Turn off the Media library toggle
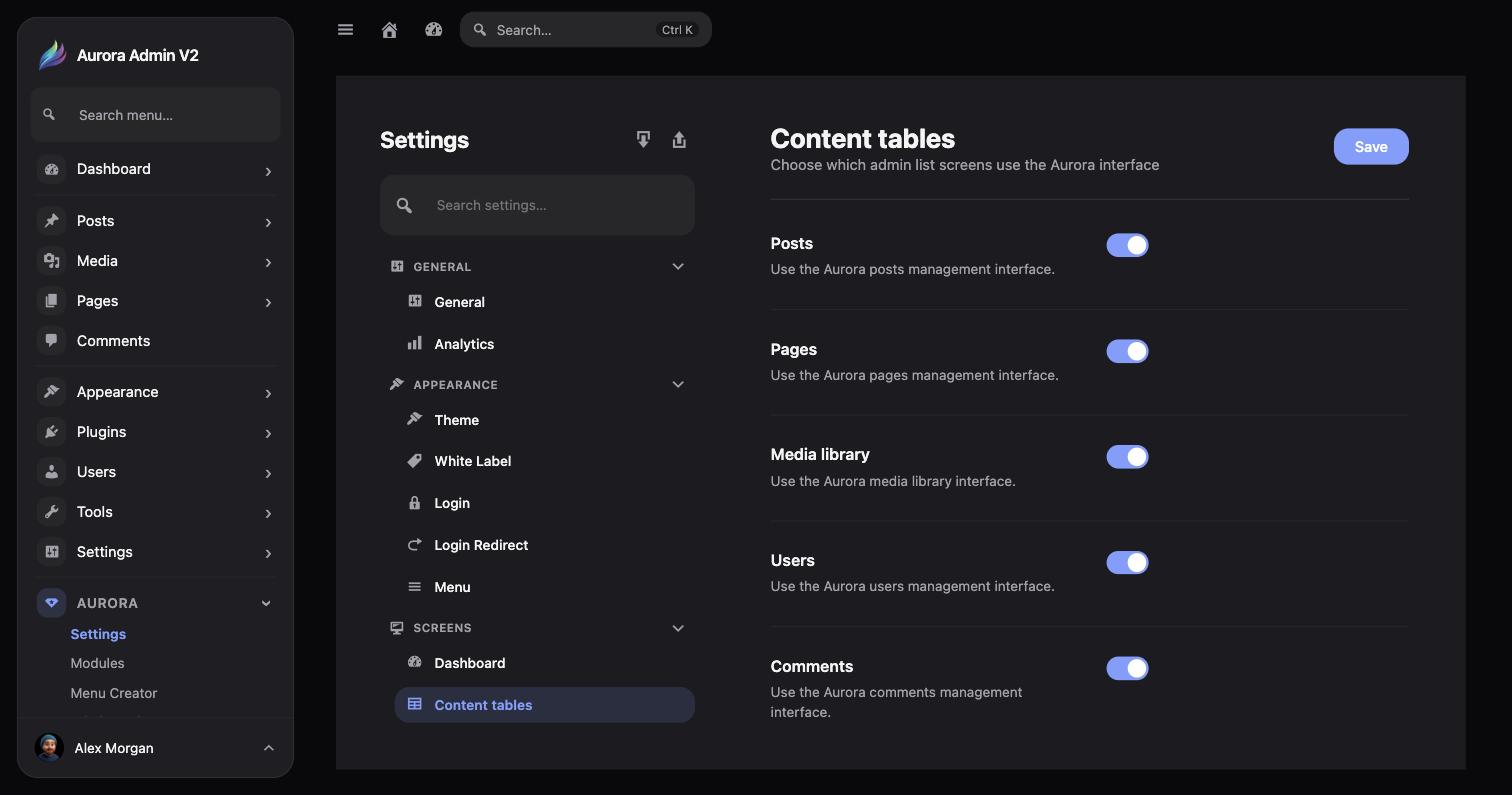Image resolution: width=1512 pixels, height=795 pixels. pyautogui.click(x=1127, y=457)
